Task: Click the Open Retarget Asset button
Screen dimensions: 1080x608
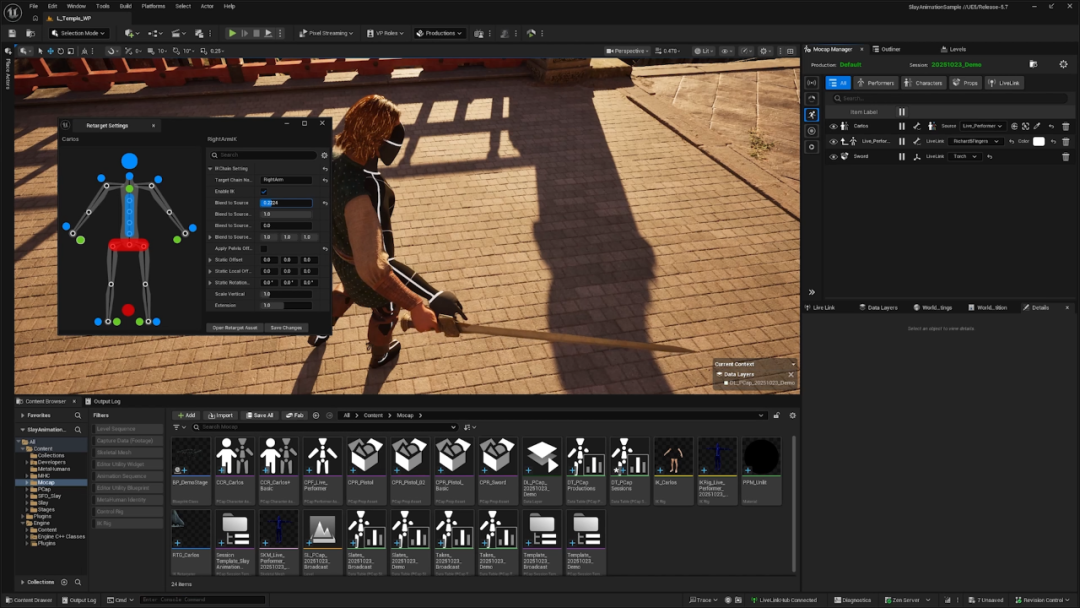Action: click(x=234, y=327)
